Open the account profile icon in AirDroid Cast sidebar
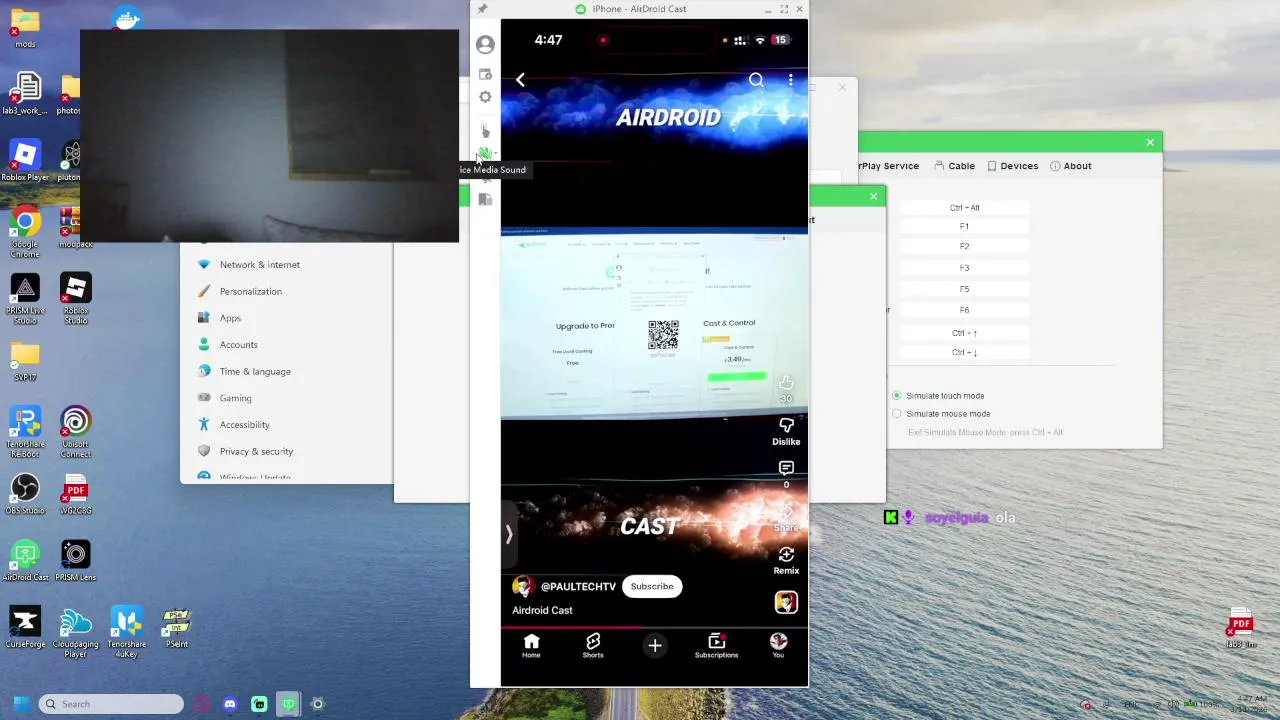 pos(485,45)
